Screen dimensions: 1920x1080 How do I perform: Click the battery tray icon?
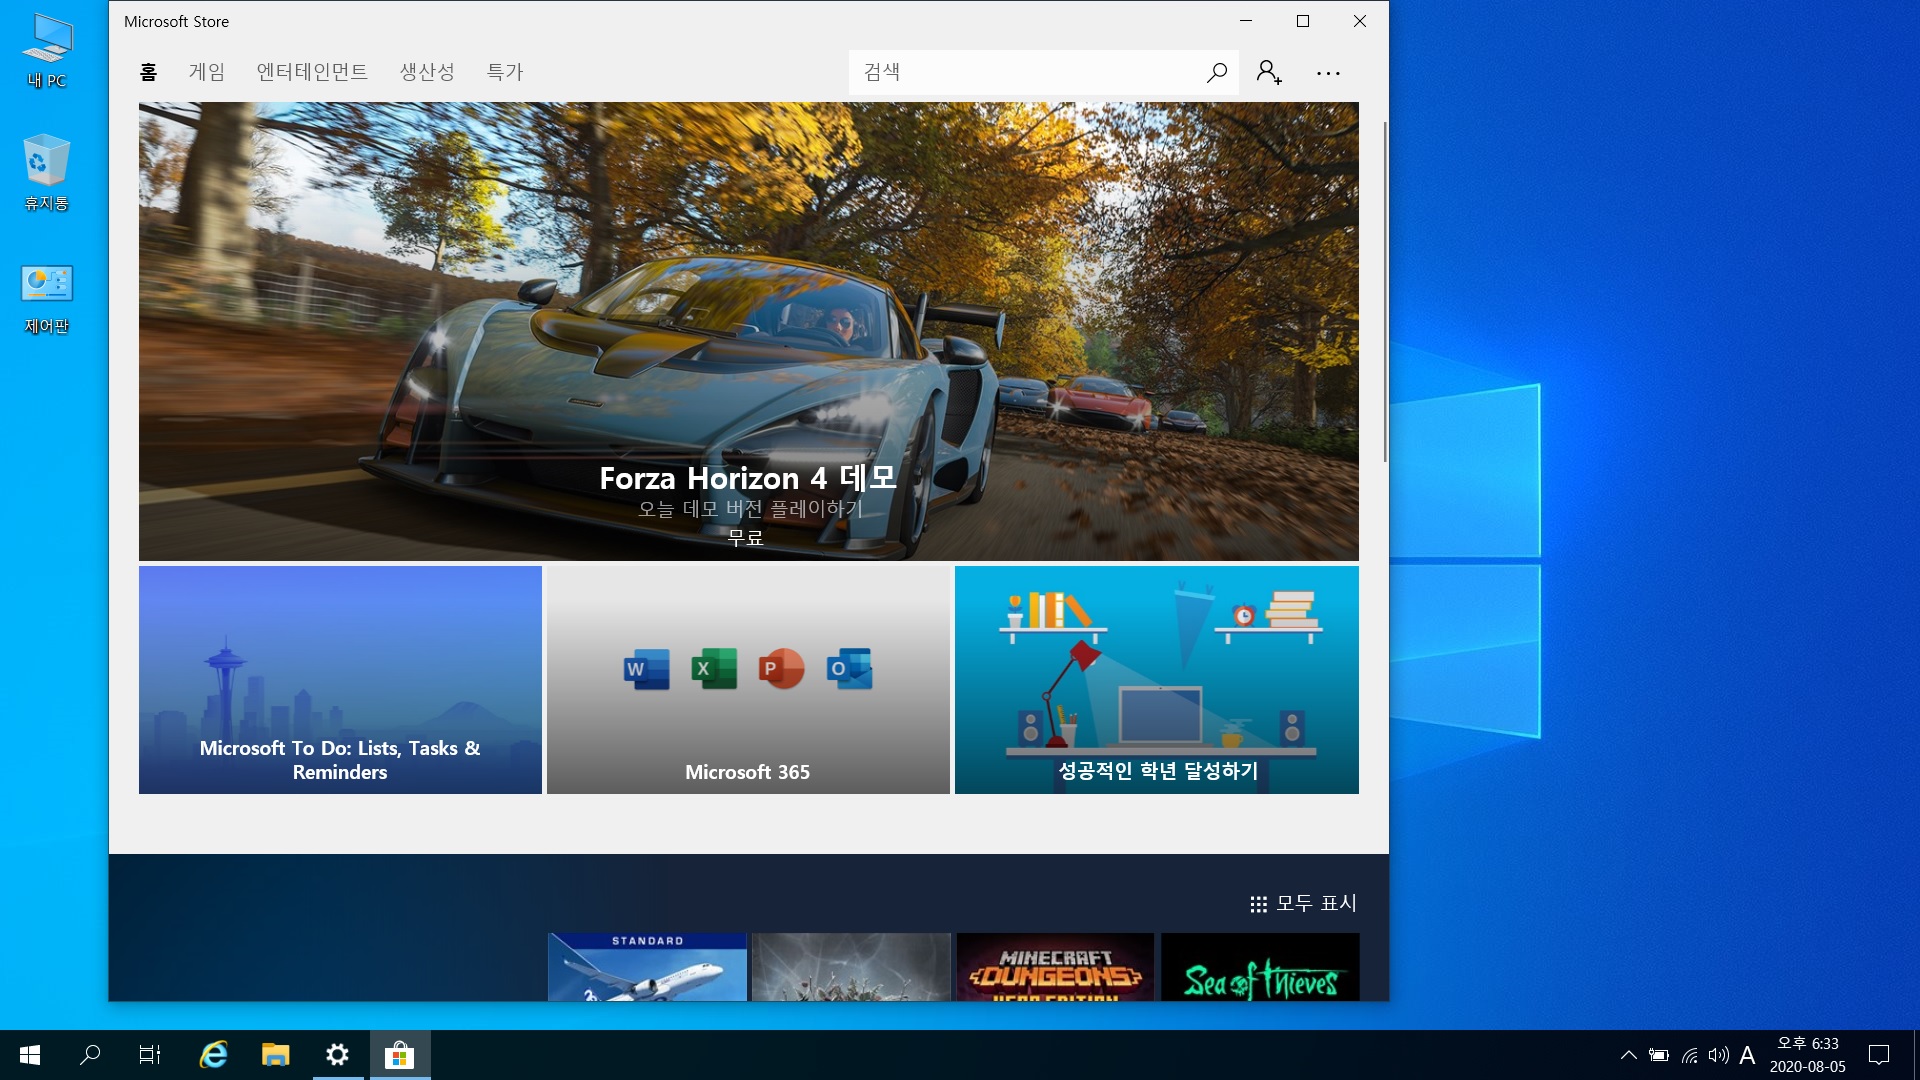coord(1659,1055)
